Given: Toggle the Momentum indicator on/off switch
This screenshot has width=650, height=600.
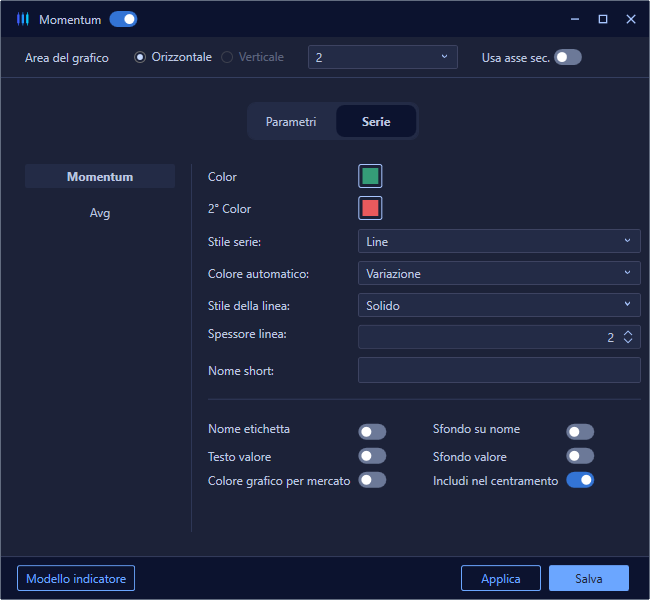Looking at the screenshot, I should 124,19.
